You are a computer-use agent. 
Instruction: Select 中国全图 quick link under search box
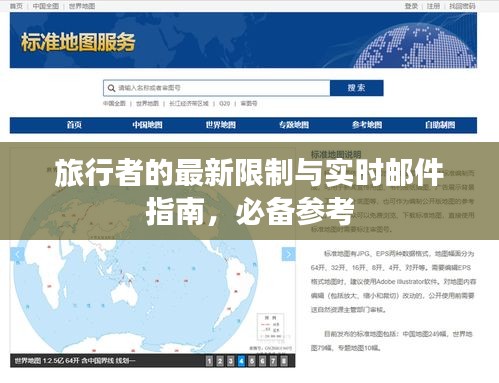(114, 103)
